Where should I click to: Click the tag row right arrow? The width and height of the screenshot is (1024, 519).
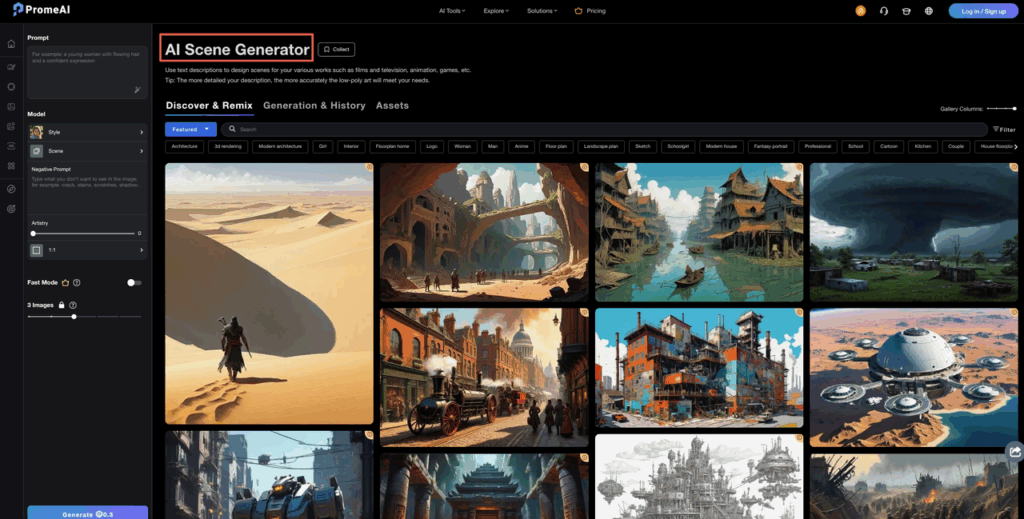coord(1016,146)
